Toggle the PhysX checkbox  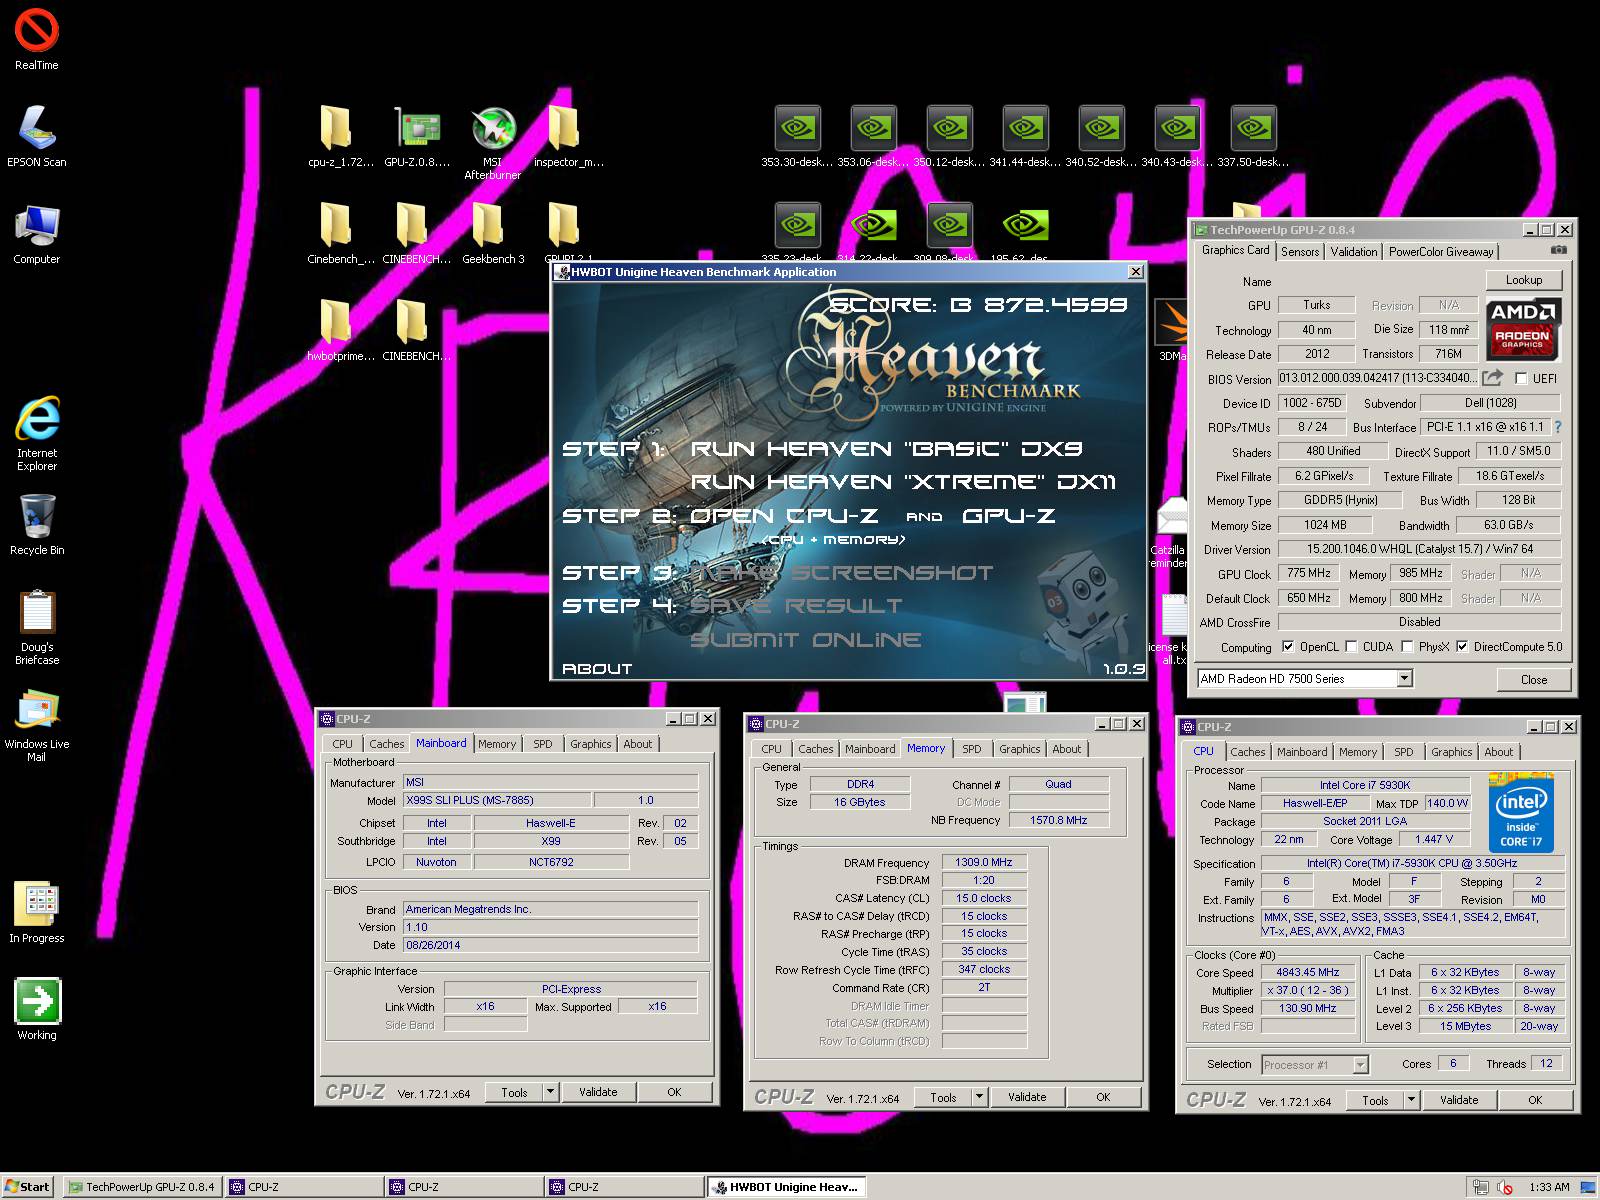pyautogui.click(x=1408, y=646)
